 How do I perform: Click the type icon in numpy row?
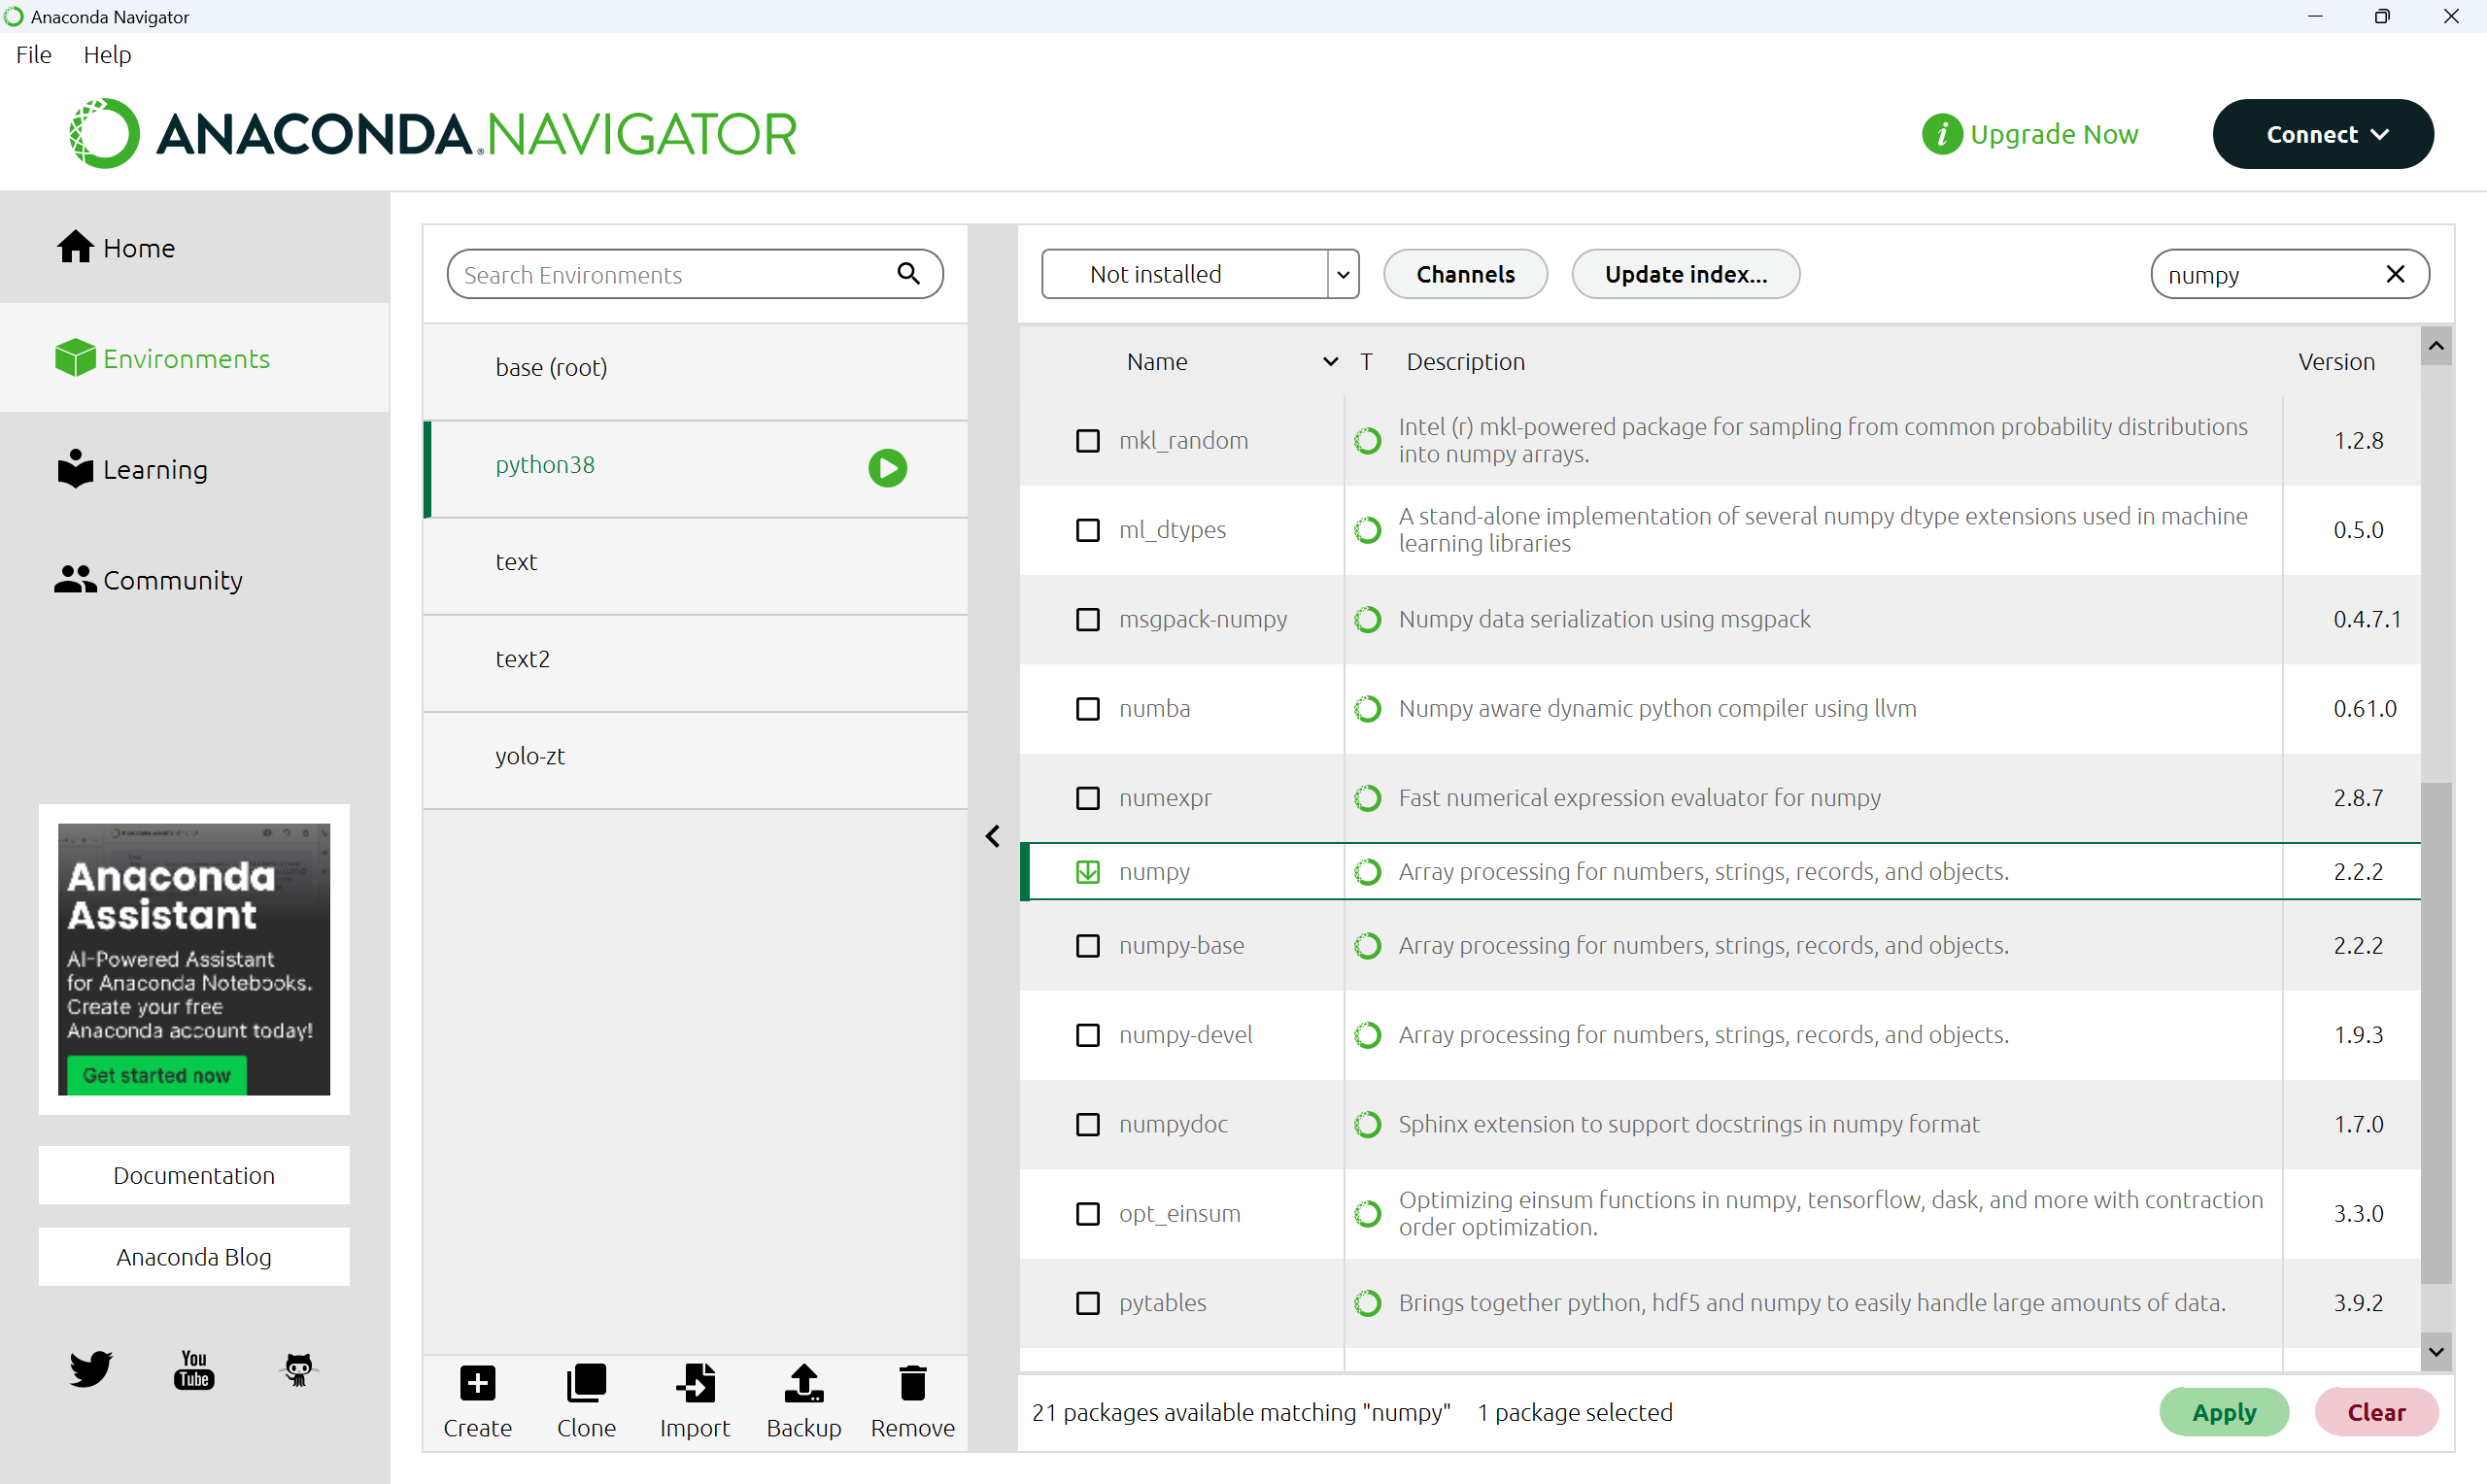click(x=1368, y=872)
